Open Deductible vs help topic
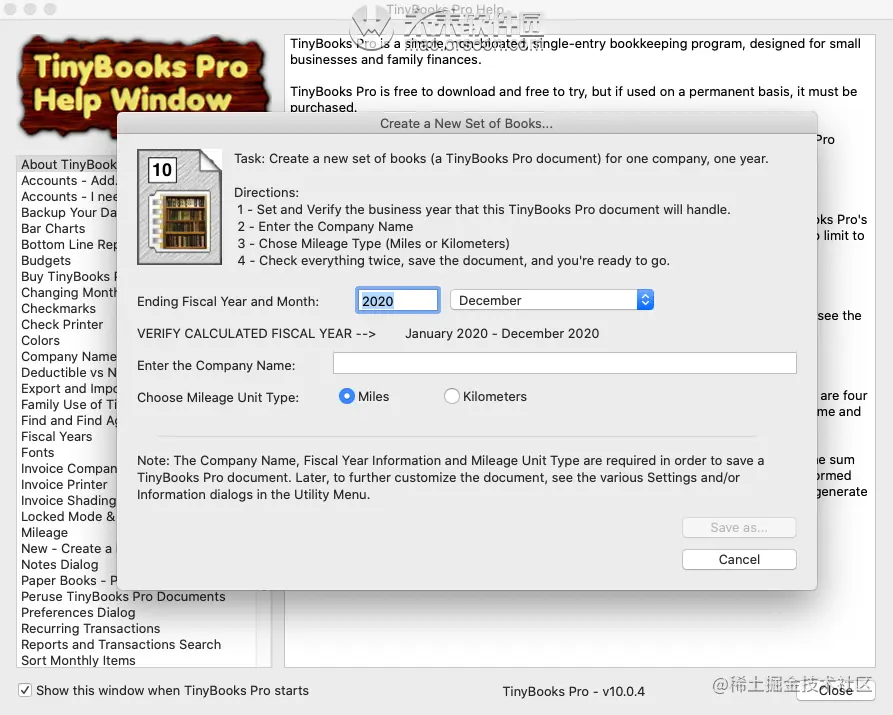The height and width of the screenshot is (715, 893). [x=68, y=372]
